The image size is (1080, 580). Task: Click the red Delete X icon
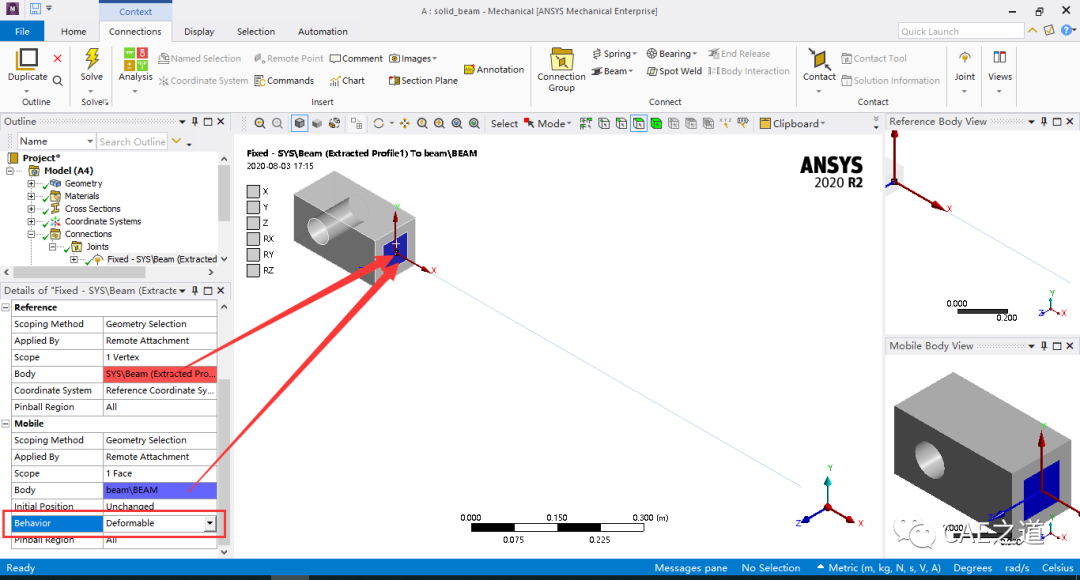(x=57, y=59)
